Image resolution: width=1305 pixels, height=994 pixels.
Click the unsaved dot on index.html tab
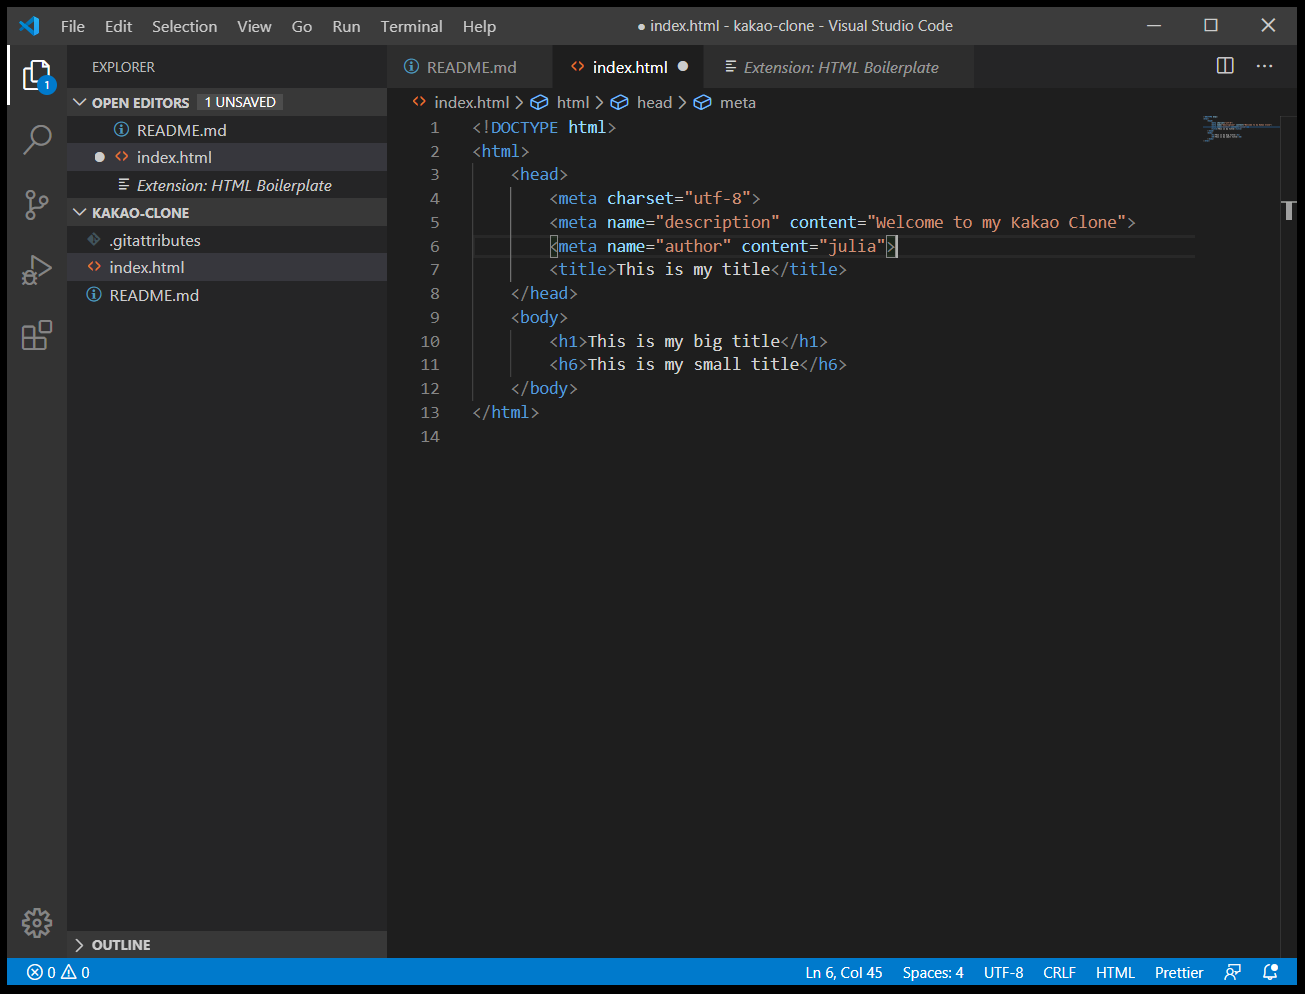pyautogui.click(x=683, y=67)
